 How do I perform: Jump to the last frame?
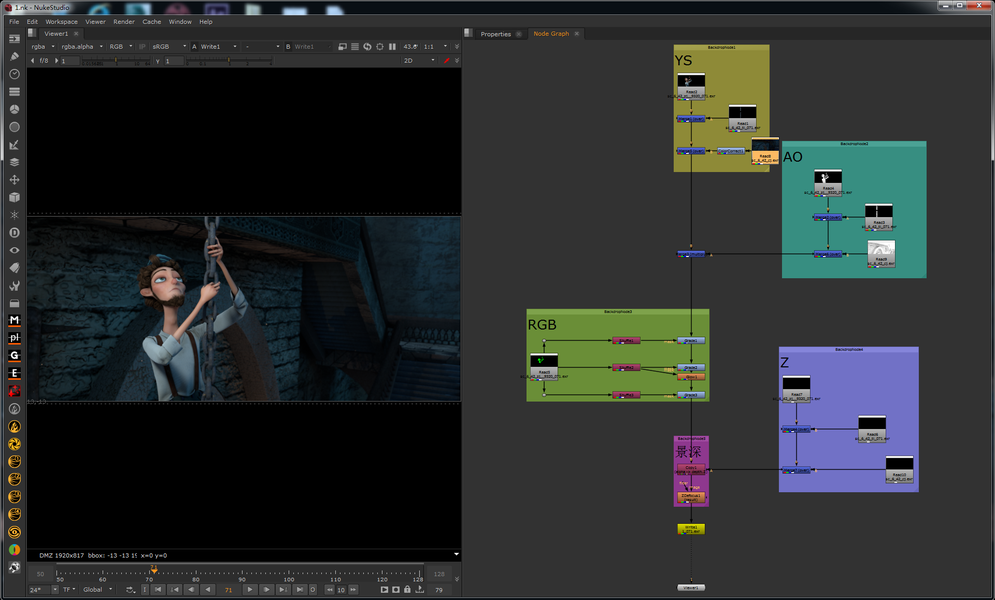click(x=300, y=589)
